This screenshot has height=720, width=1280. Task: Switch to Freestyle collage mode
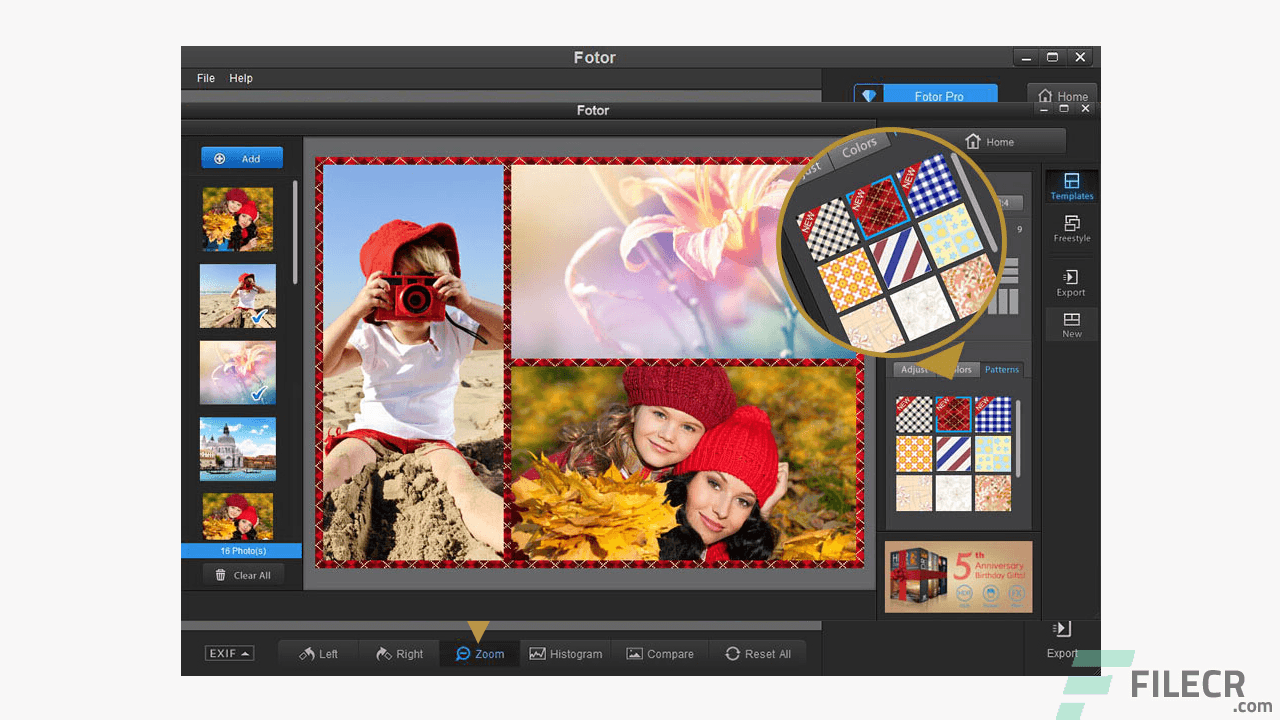pyautogui.click(x=1071, y=229)
